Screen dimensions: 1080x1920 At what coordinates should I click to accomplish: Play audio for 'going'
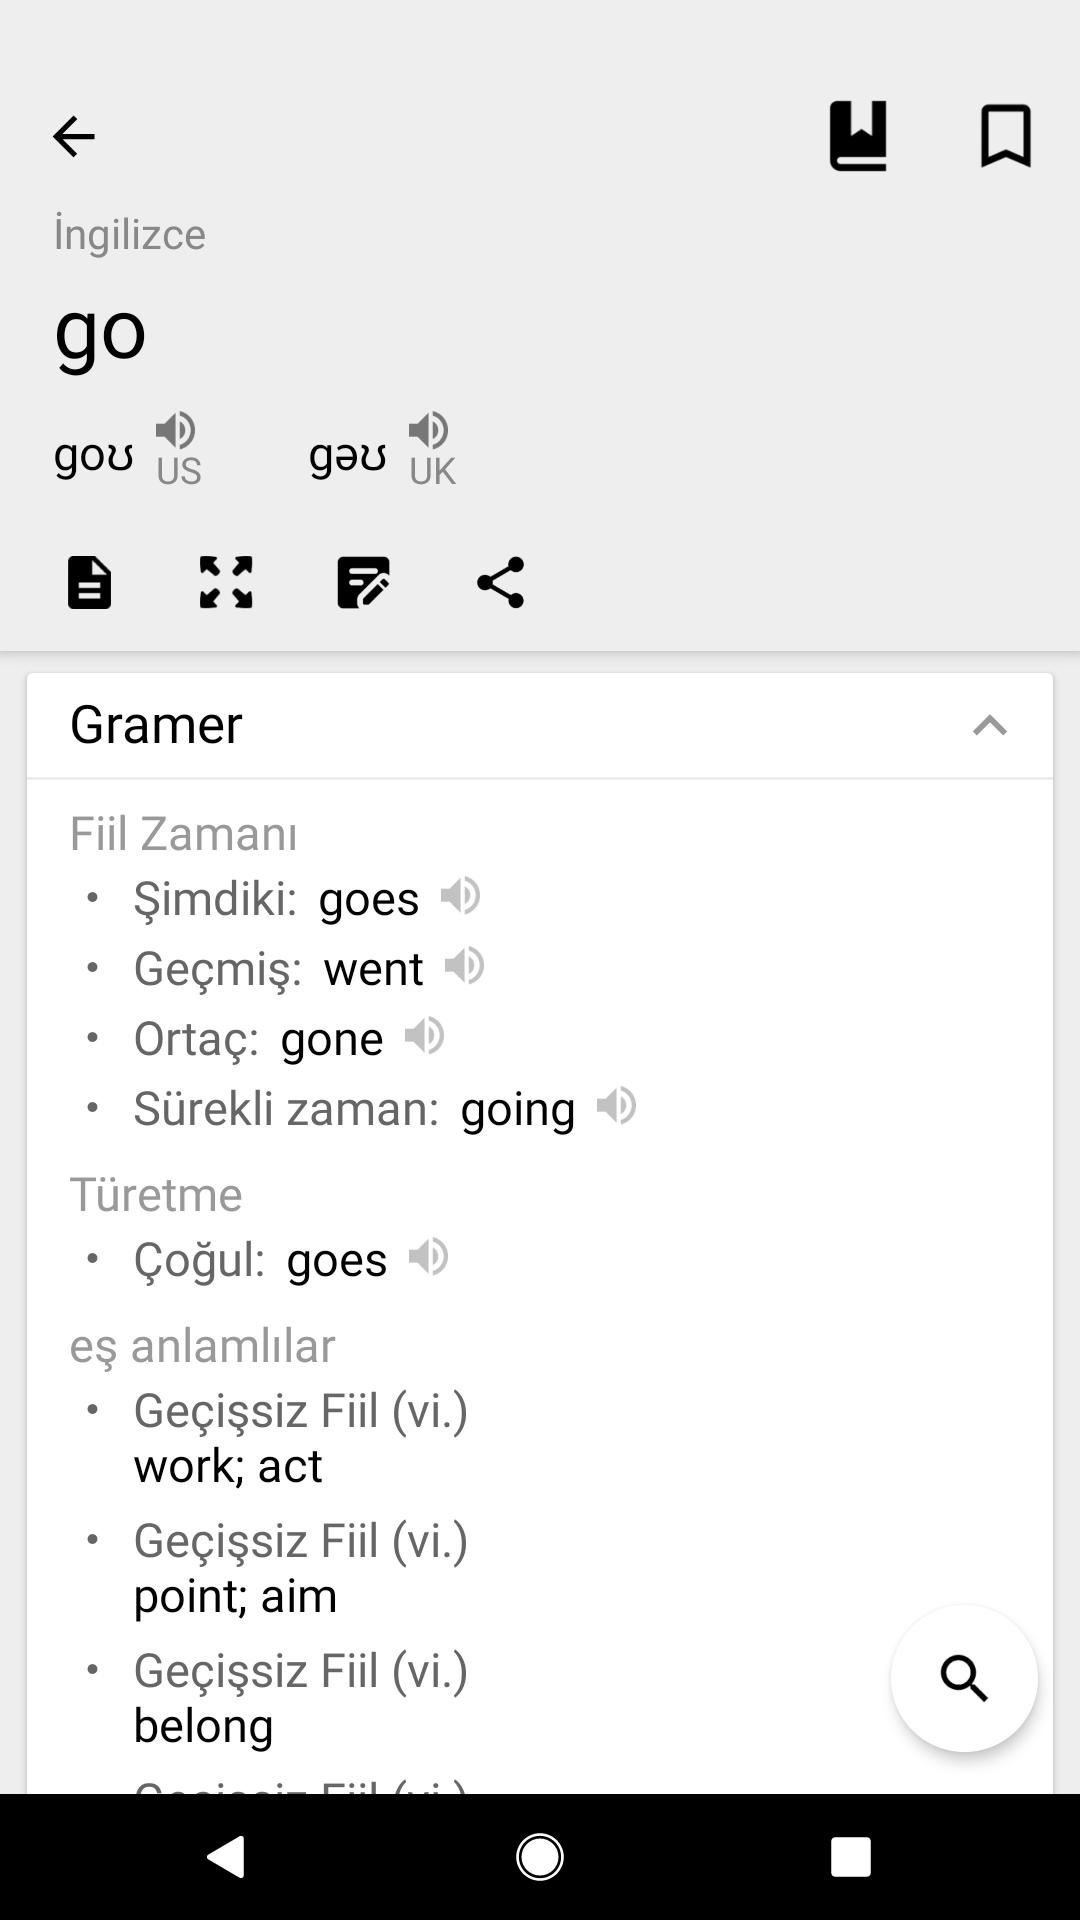616,1106
